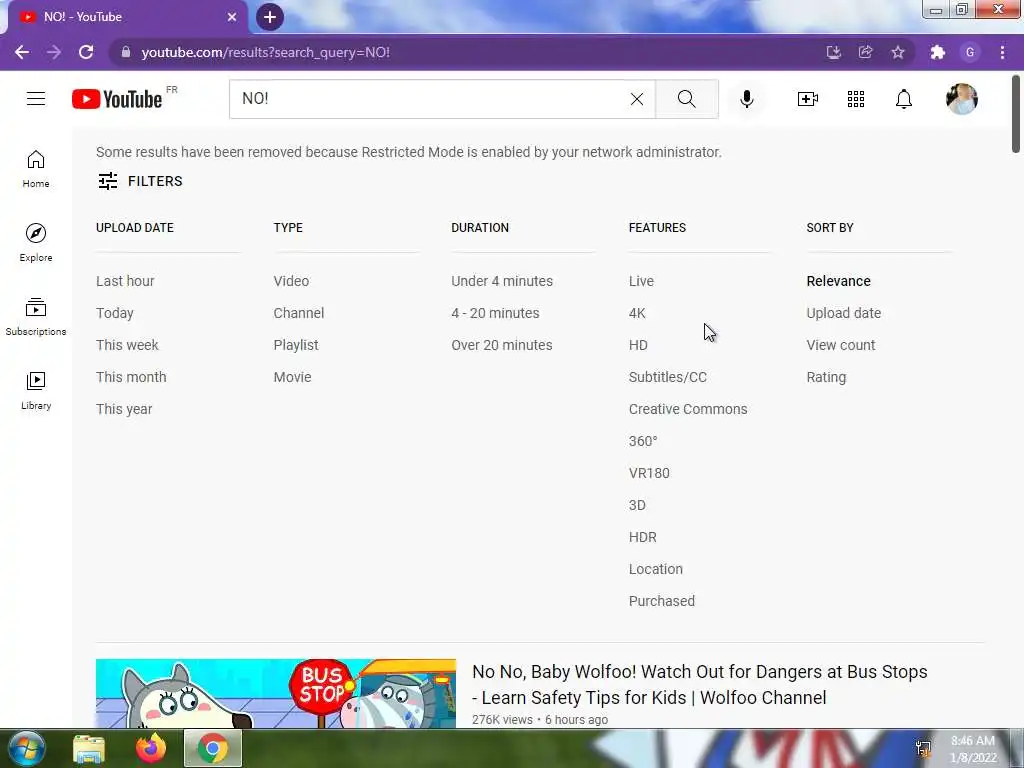Enable the Subtitles/CC filter
This screenshot has width=1024, height=768.
(x=667, y=377)
